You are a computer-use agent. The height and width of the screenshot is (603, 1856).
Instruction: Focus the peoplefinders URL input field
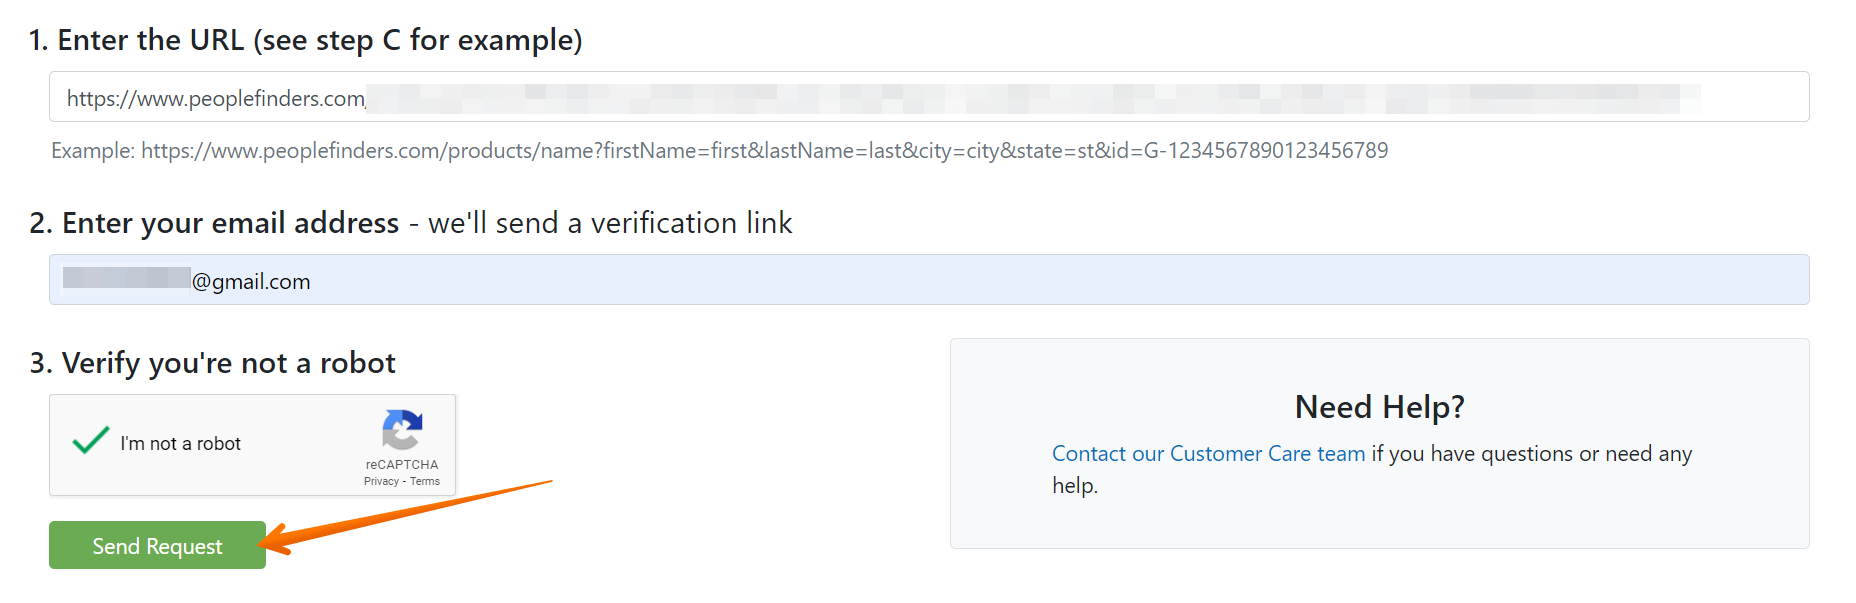click(929, 97)
